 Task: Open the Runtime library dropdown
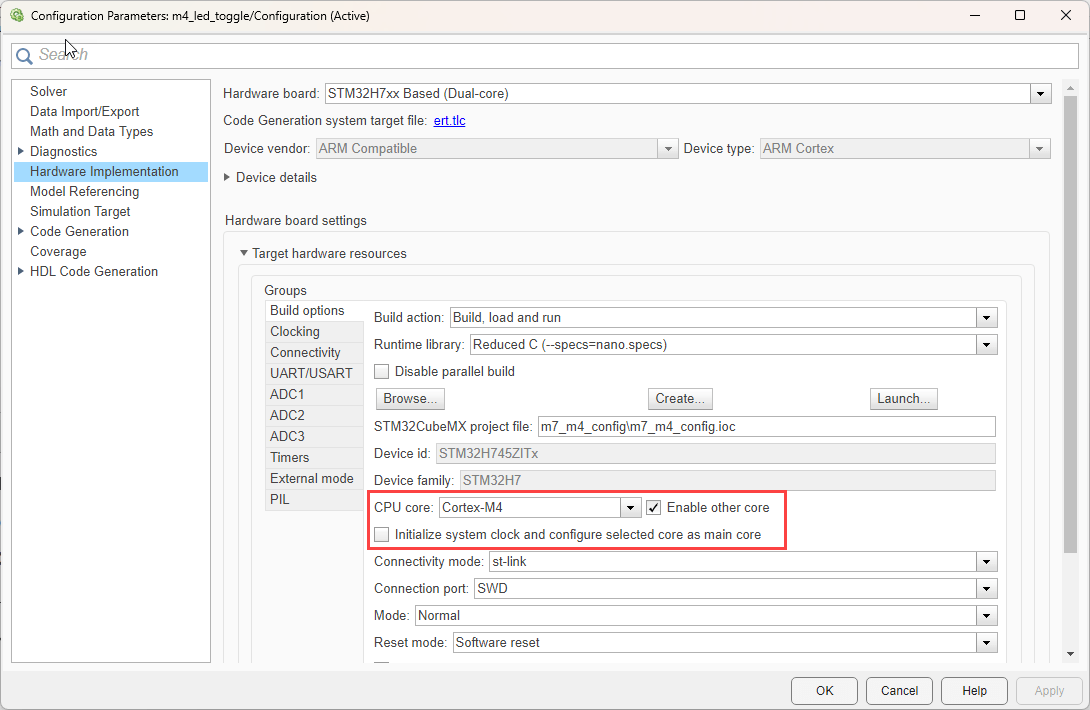click(x=986, y=344)
